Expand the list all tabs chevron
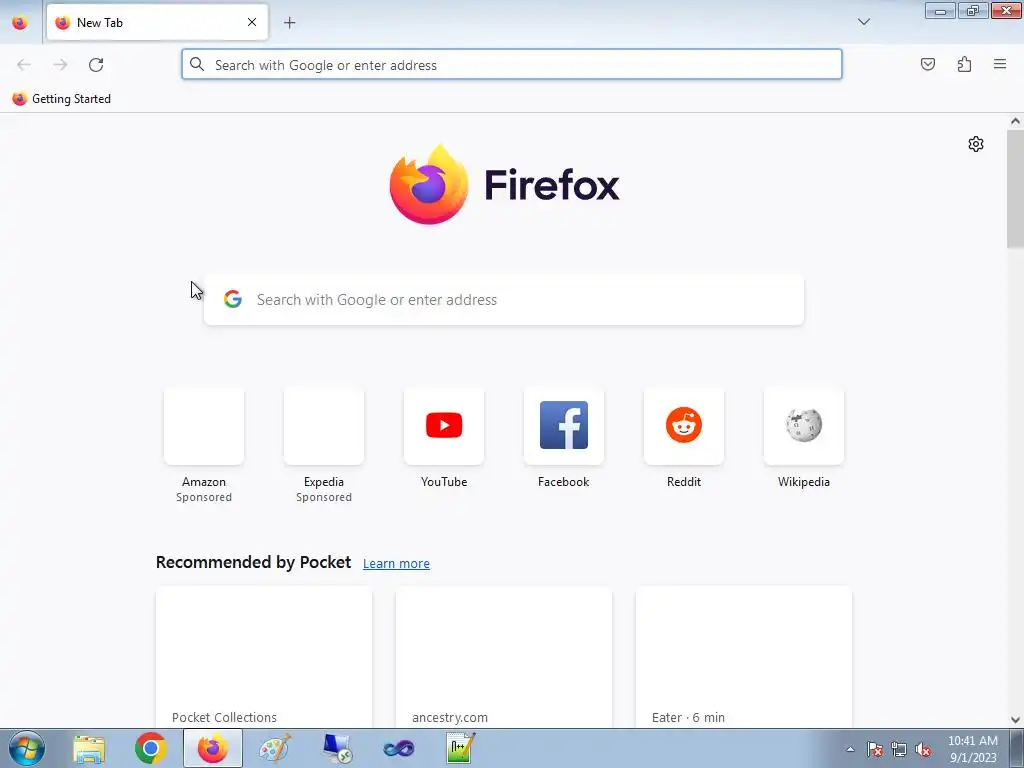Screen dimensions: 1024x768 coord(863,22)
